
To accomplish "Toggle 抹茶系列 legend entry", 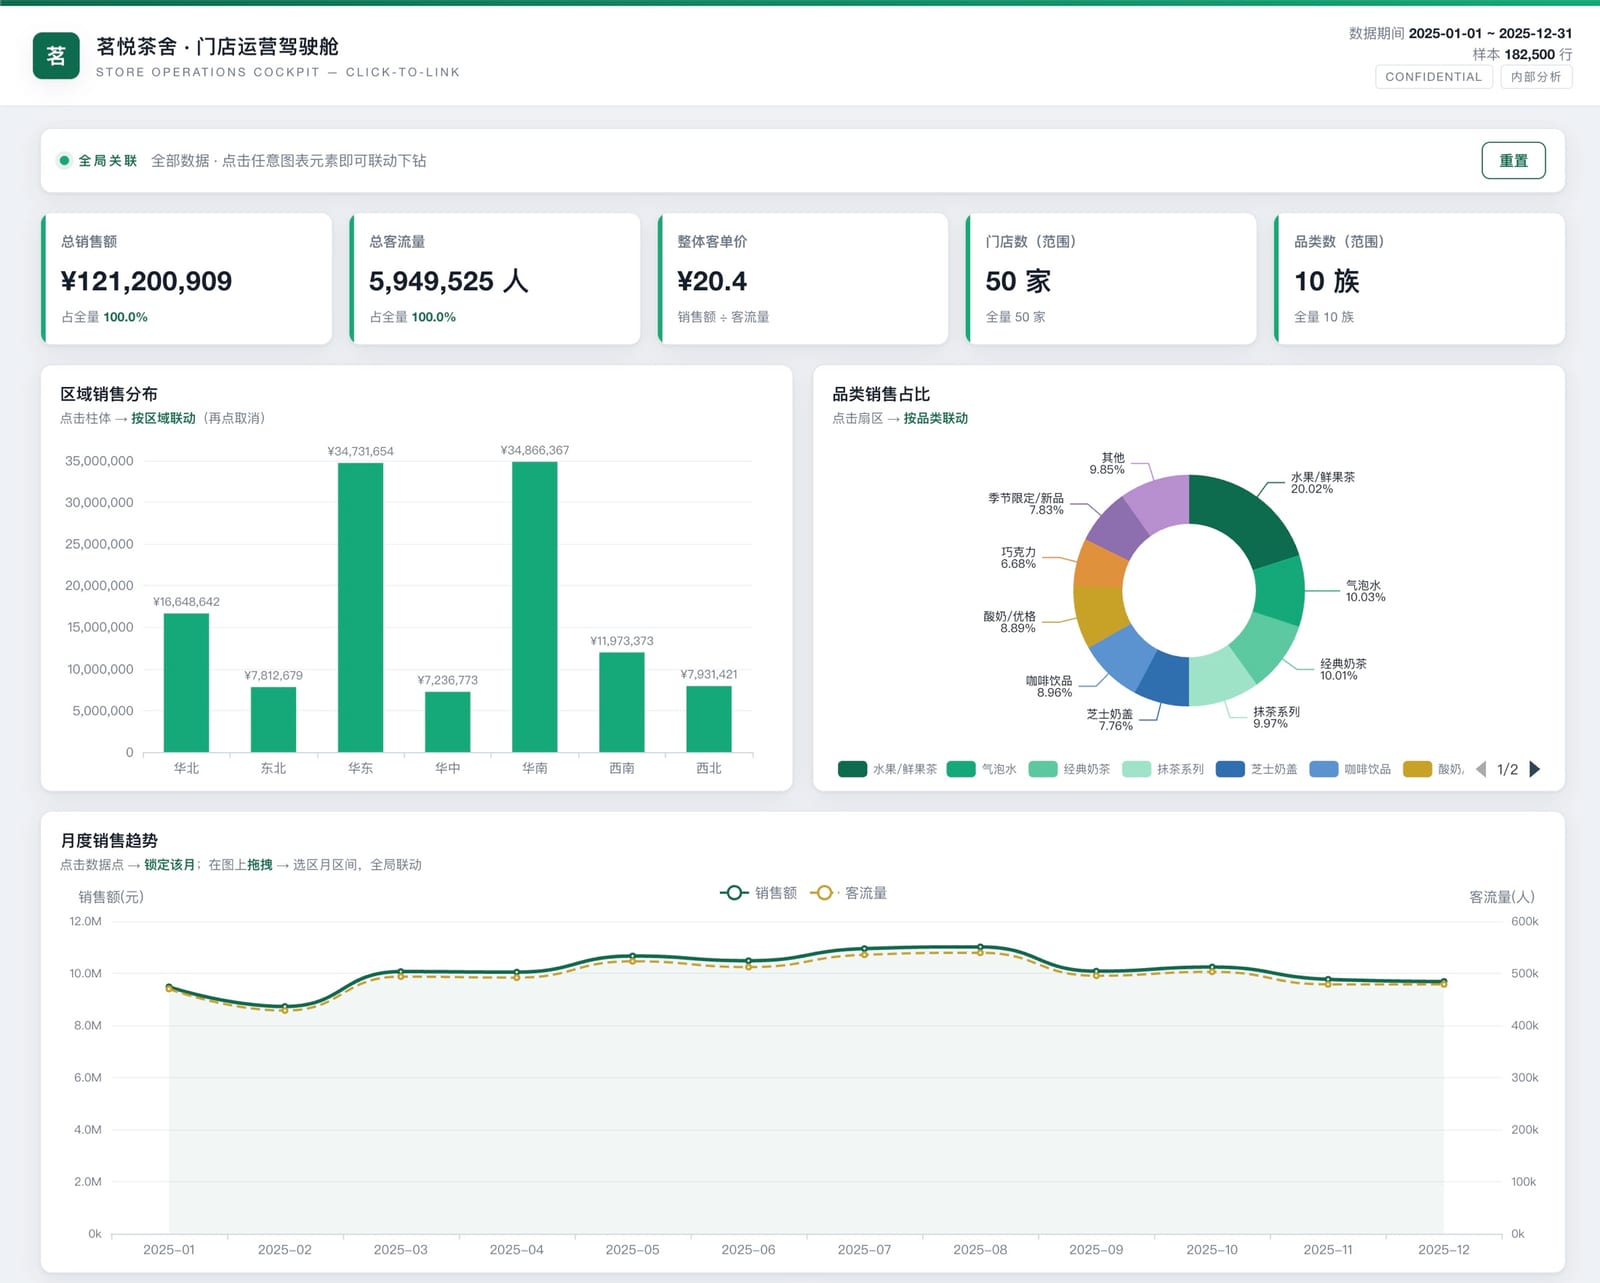I will (x=1163, y=769).
